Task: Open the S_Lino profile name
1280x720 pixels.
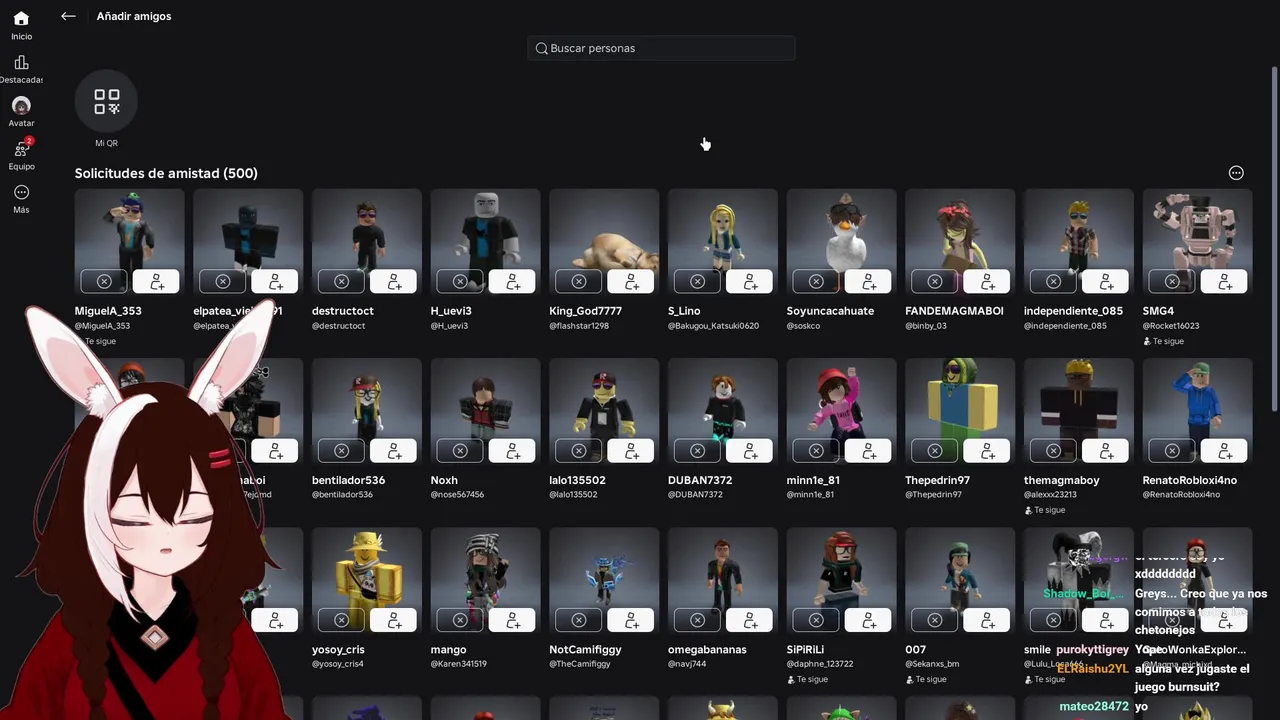Action: [x=684, y=311]
